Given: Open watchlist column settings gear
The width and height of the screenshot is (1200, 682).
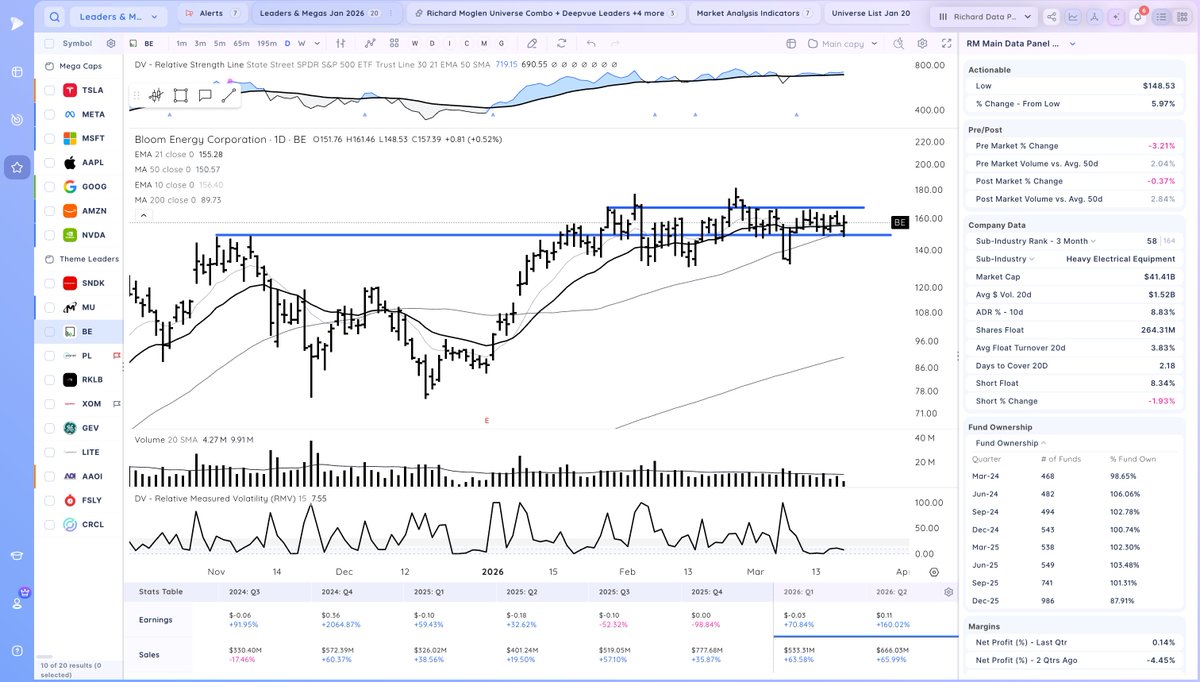Looking at the screenshot, I should click(x=111, y=44).
